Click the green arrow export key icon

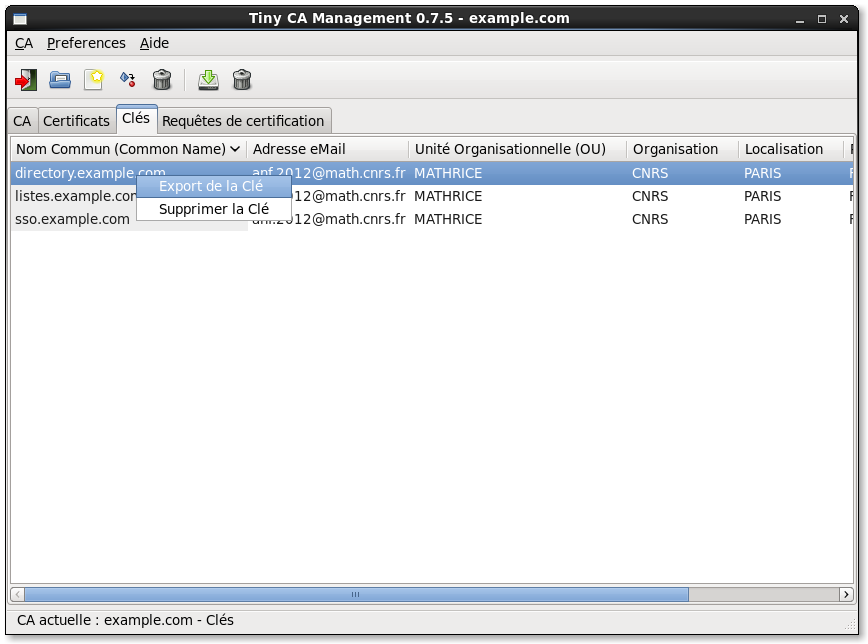[208, 80]
